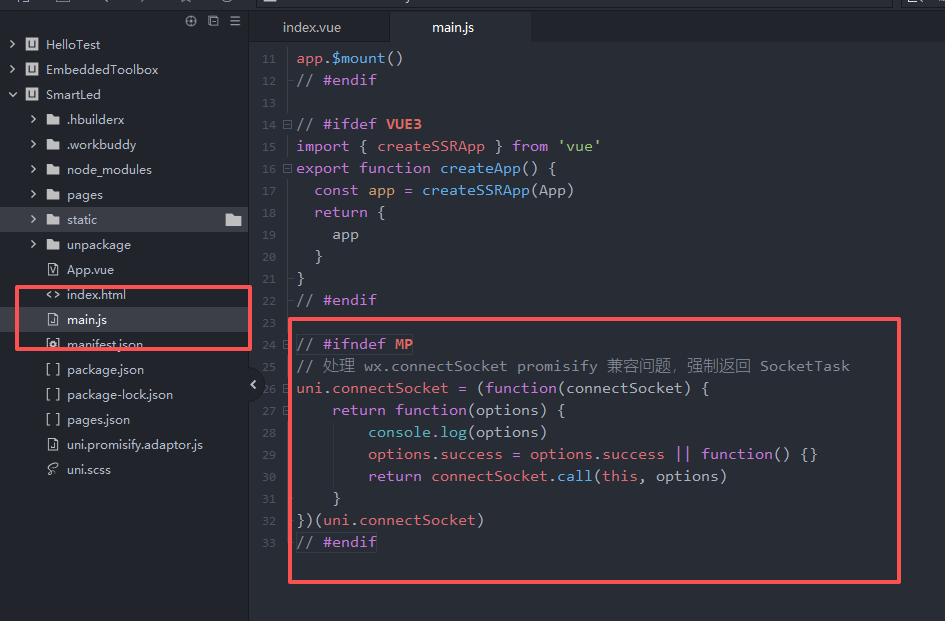Expand the EmbeddedToolbox project
Image resolution: width=945 pixels, height=621 pixels.
click(13, 69)
